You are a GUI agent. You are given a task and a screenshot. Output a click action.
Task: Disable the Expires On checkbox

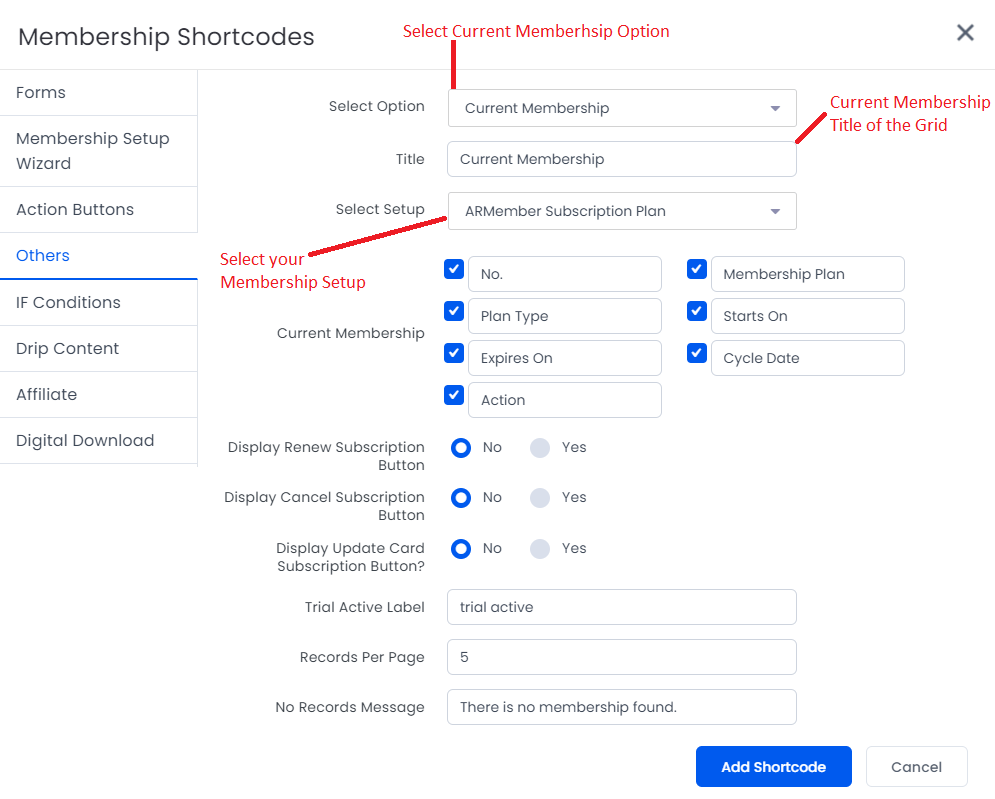[x=454, y=353]
